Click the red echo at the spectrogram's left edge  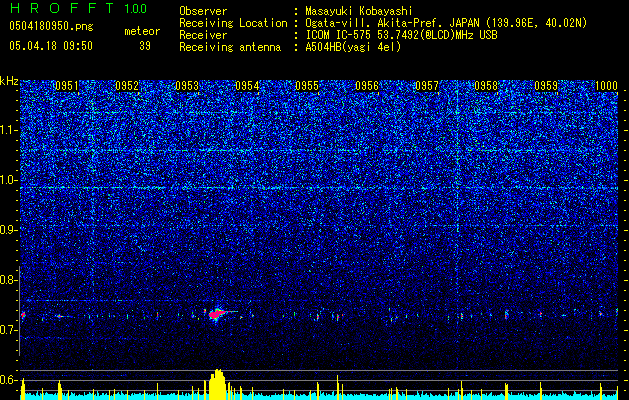click(23, 316)
